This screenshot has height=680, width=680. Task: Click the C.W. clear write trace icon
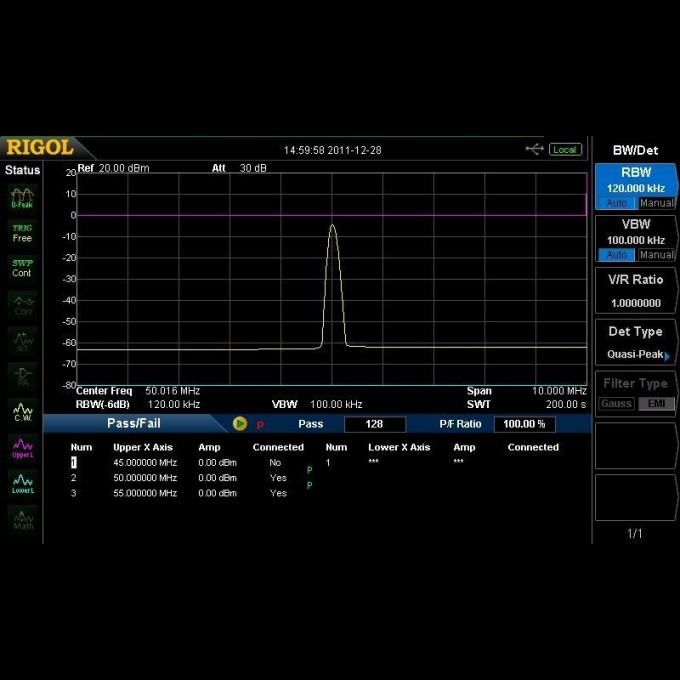point(22,411)
